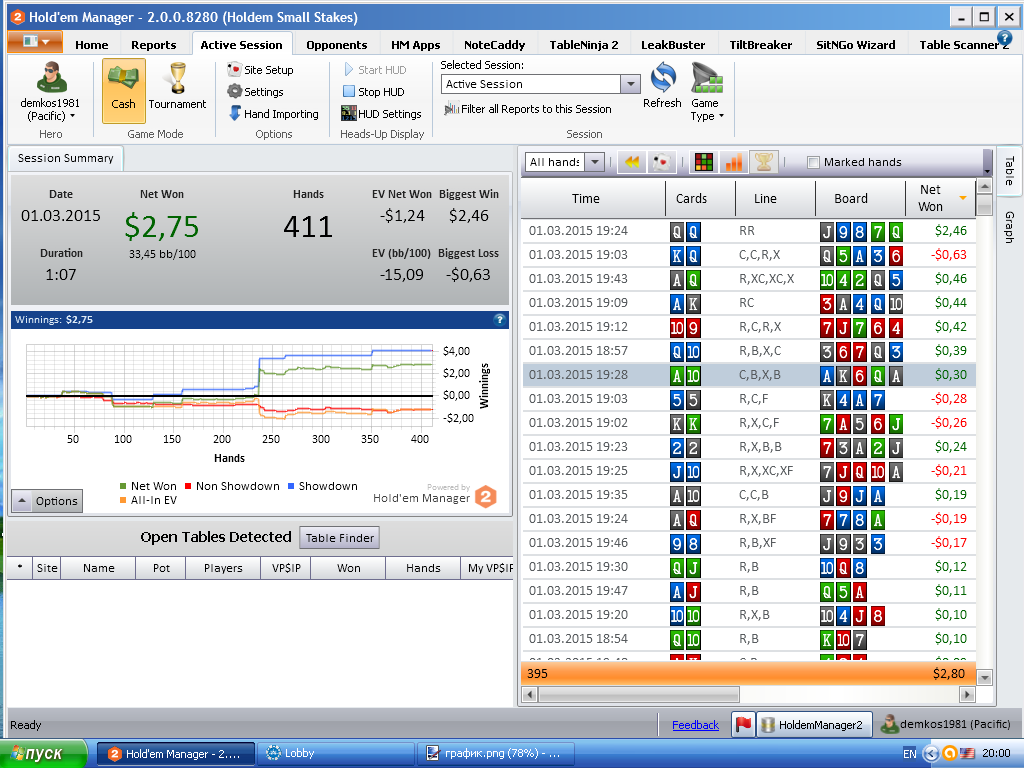Open the hands toolbar overflow arrow
Screen dimensions: 1024x768
tap(987, 162)
